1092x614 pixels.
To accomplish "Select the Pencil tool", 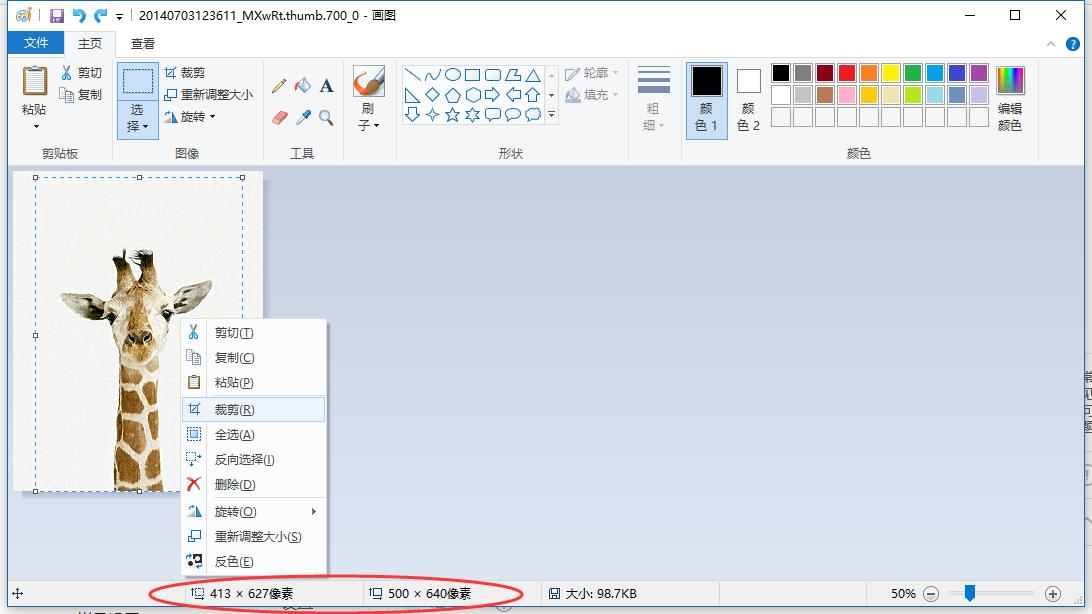I will click(x=279, y=86).
